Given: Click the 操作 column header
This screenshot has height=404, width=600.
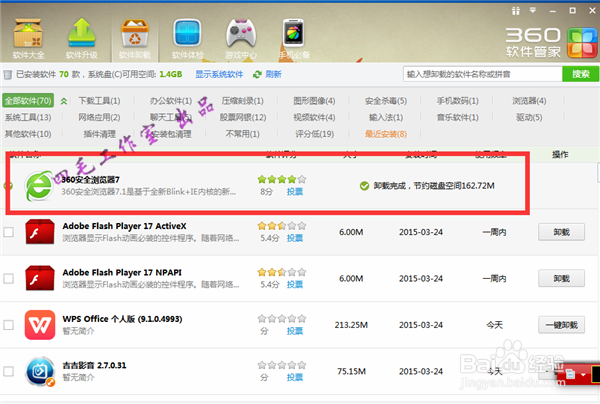Looking at the screenshot, I should tap(560, 155).
